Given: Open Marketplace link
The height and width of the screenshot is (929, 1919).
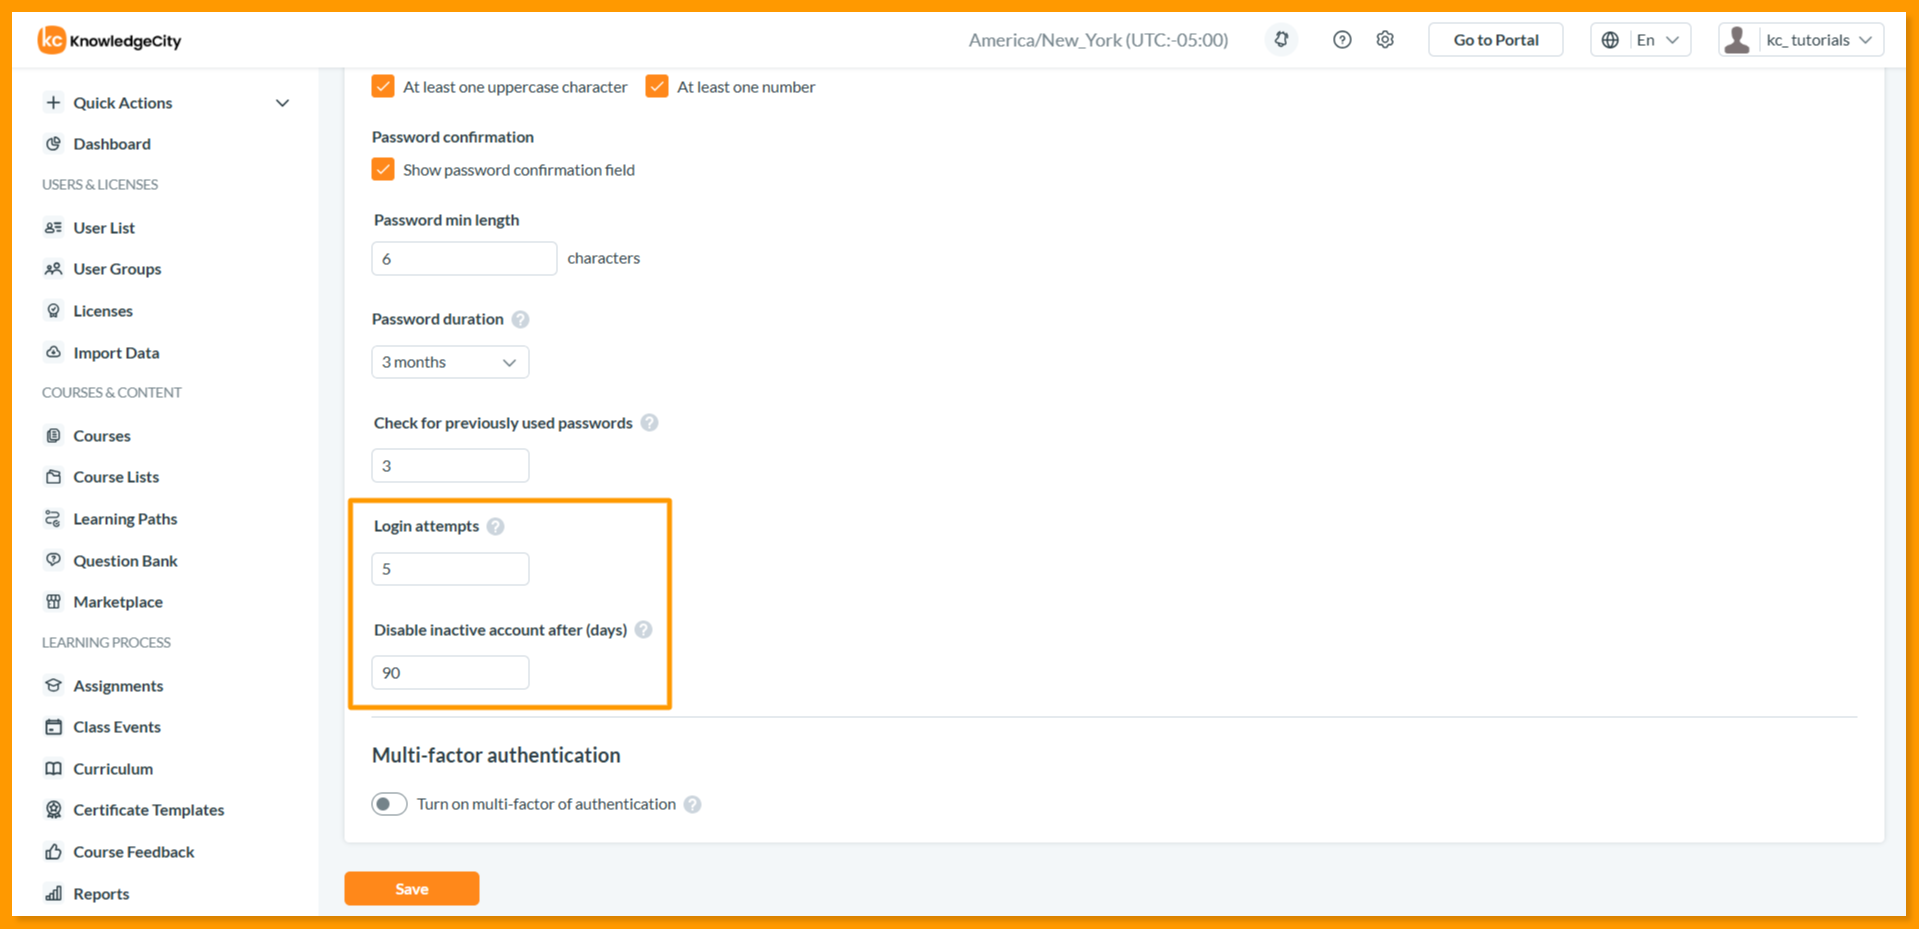Looking at the screenshot, I should point(118,602).
